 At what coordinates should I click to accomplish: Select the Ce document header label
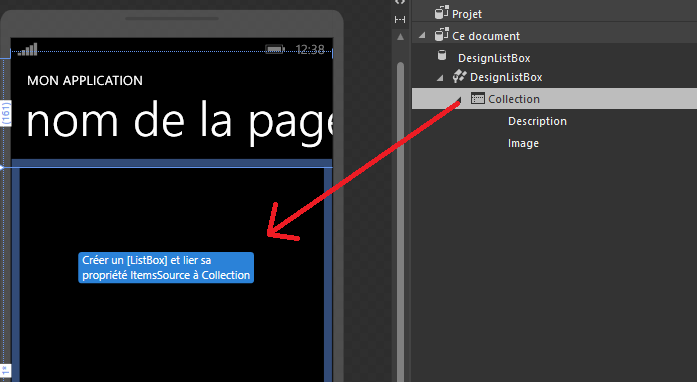point(486,36)
